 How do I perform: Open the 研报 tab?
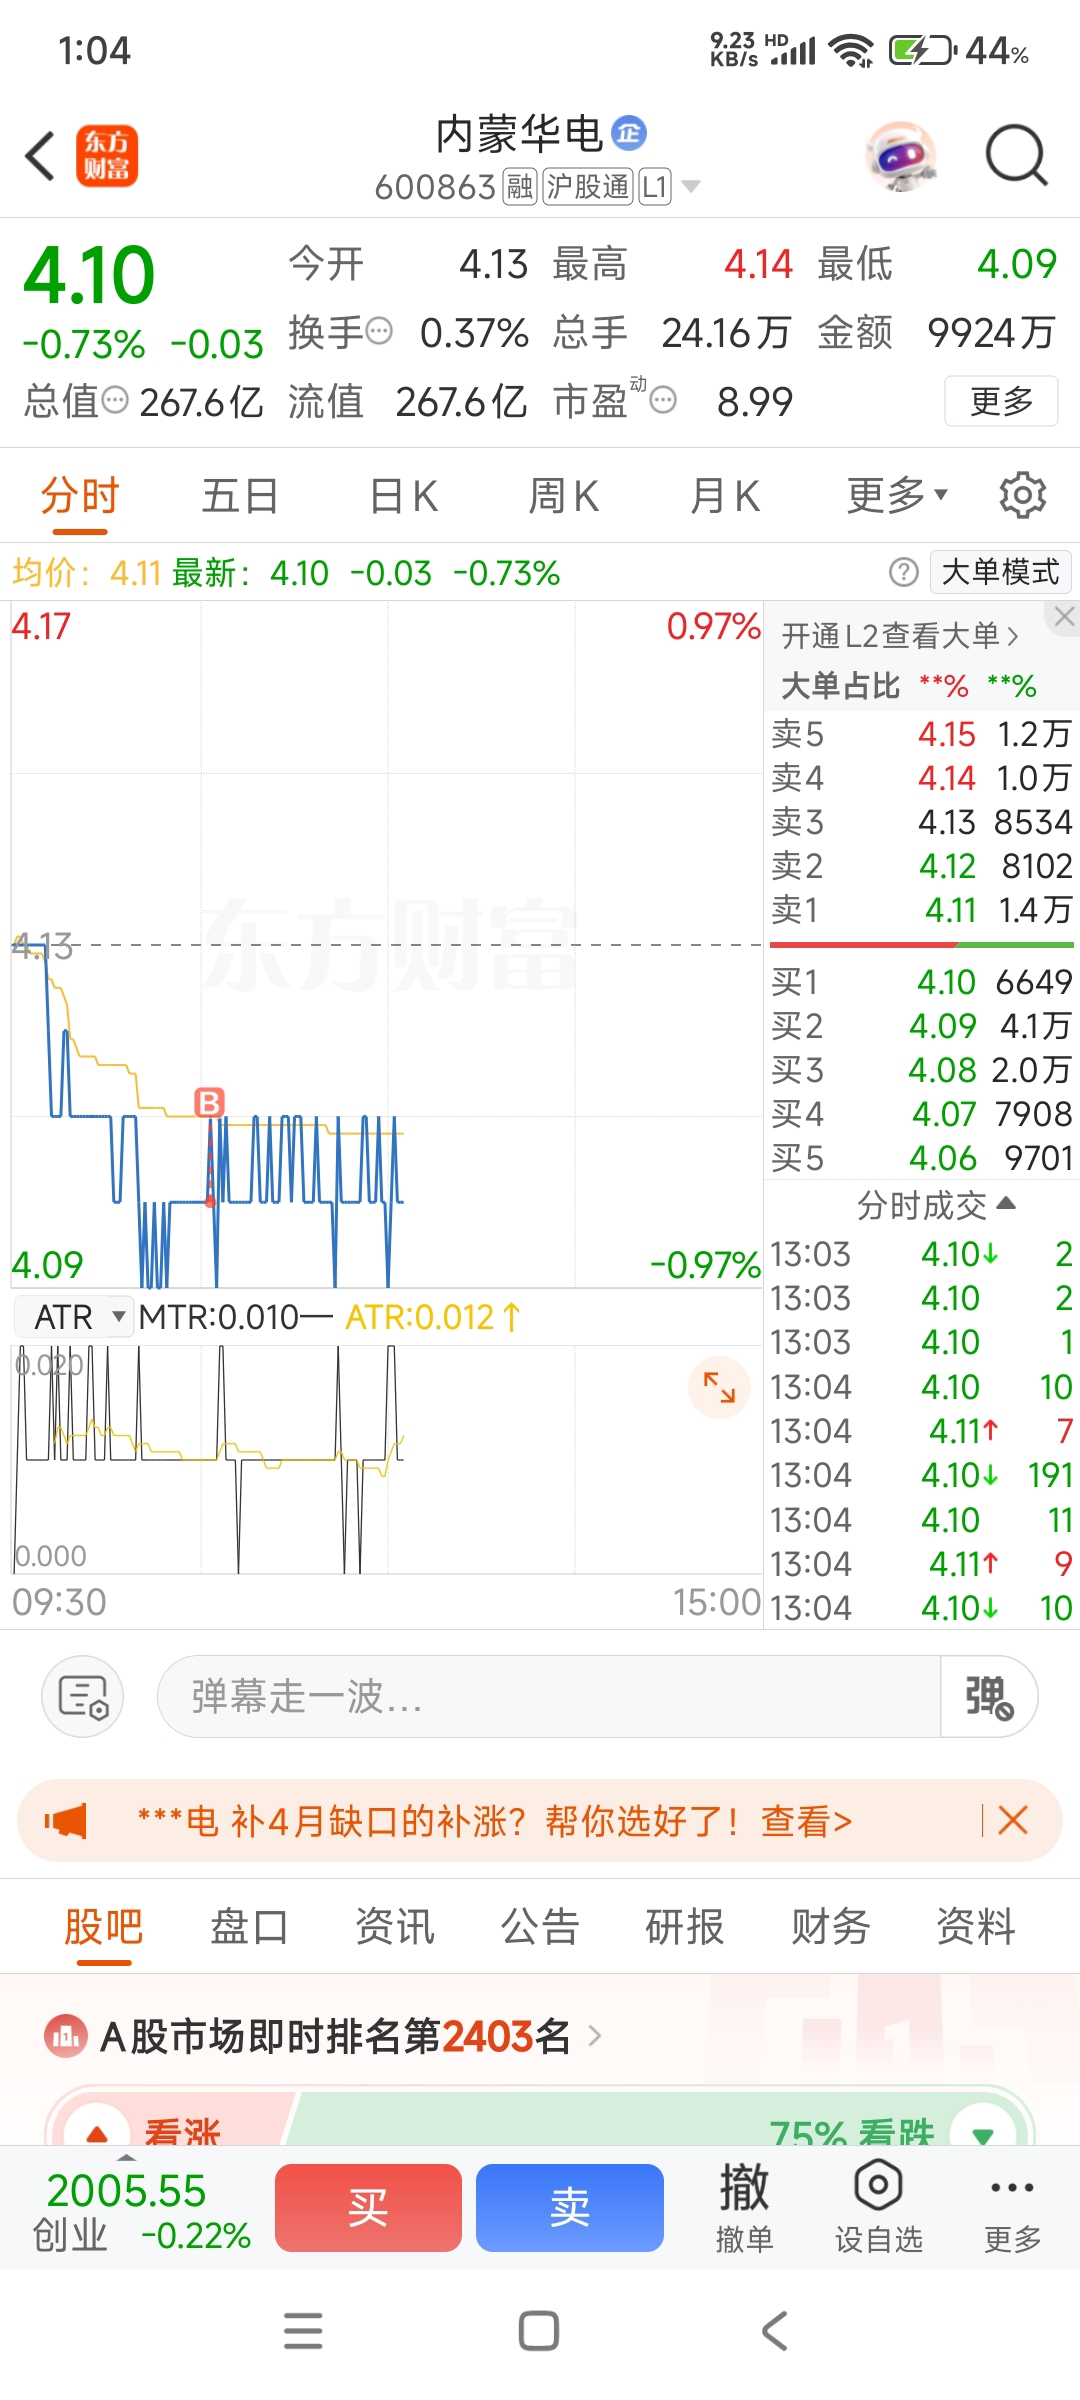[x=685, y=1926]
